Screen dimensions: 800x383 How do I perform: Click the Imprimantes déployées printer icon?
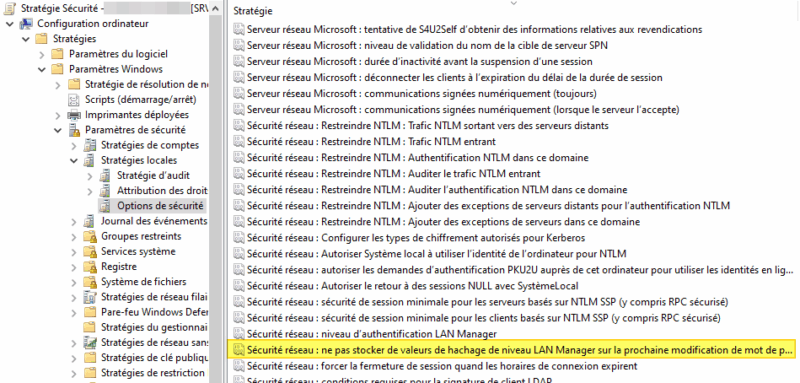coord(74,115)
